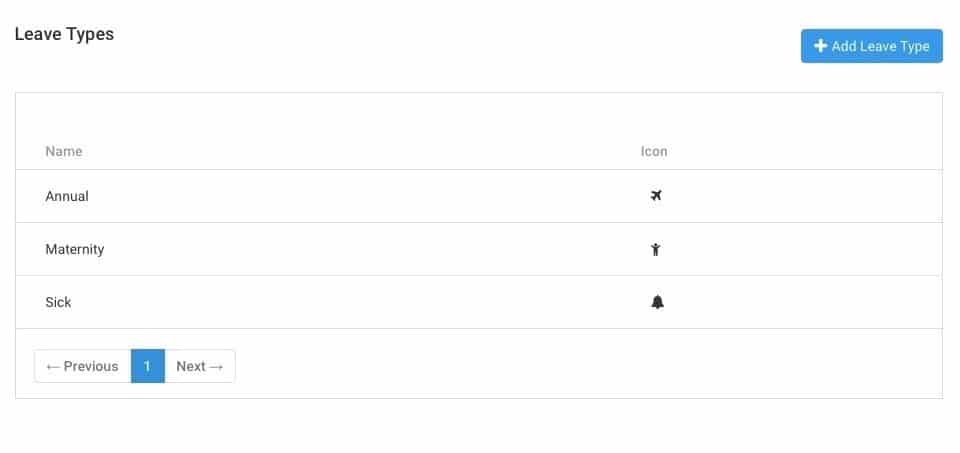The height and width of the screenshot is (453, 960).
Task: Click the left arrow in Previous button
Action: [53, 366]
